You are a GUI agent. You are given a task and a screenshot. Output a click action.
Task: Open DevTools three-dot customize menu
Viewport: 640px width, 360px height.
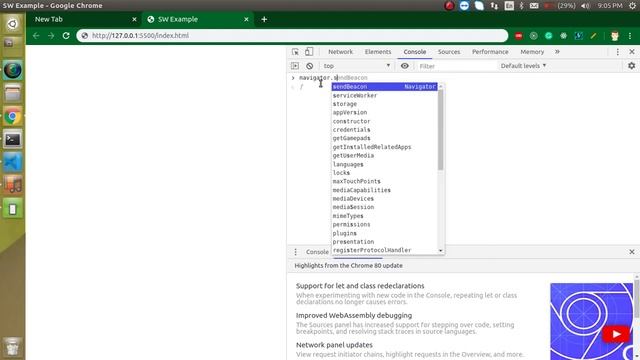click(618, 52)
